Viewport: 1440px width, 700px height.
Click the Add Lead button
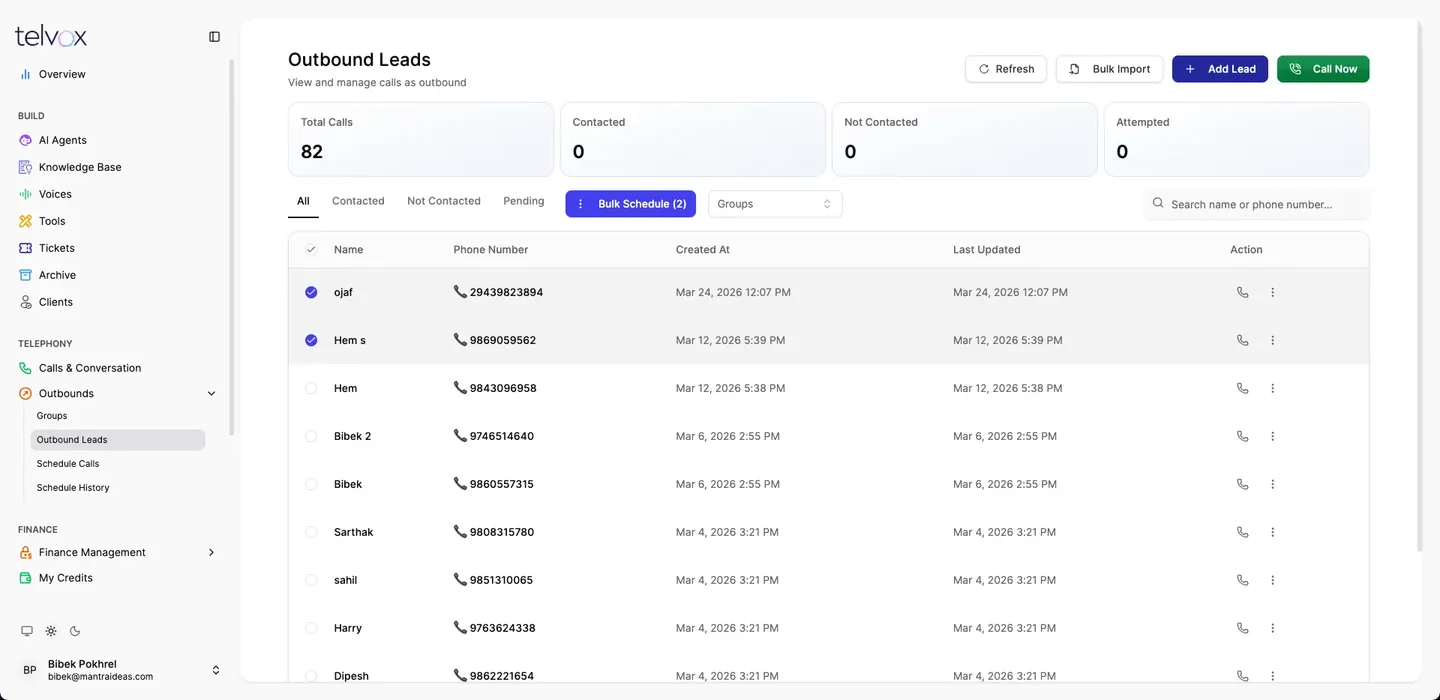[x=1220, y=69]
